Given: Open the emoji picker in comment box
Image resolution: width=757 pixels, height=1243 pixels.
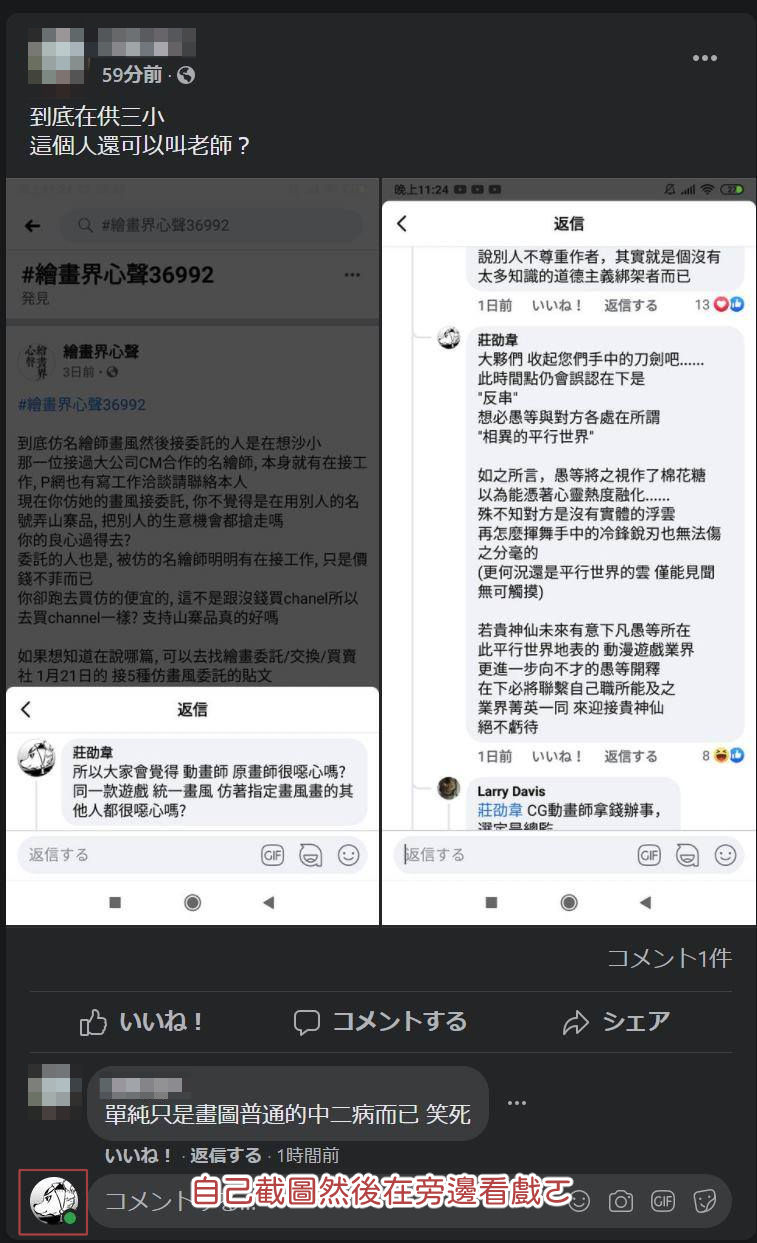Looking at the screenshot, I should click(579, 1201).
